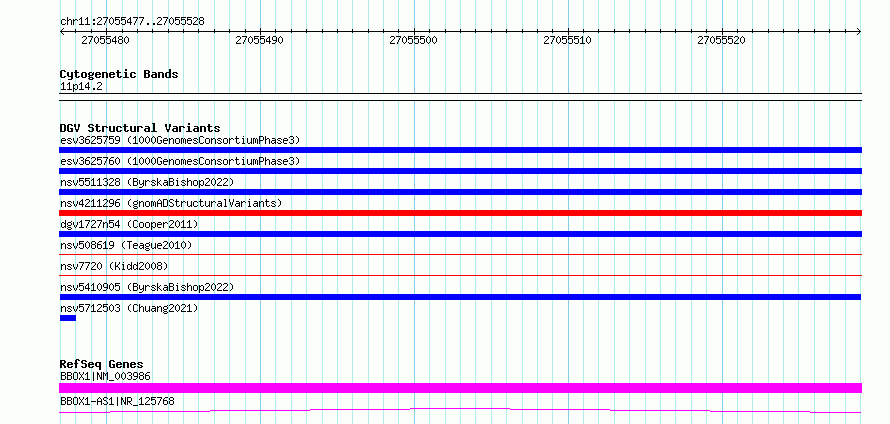Open variant nsv508619 Teague2010 label
Viewport: 890px width, 424px height.
click(126, 245)
